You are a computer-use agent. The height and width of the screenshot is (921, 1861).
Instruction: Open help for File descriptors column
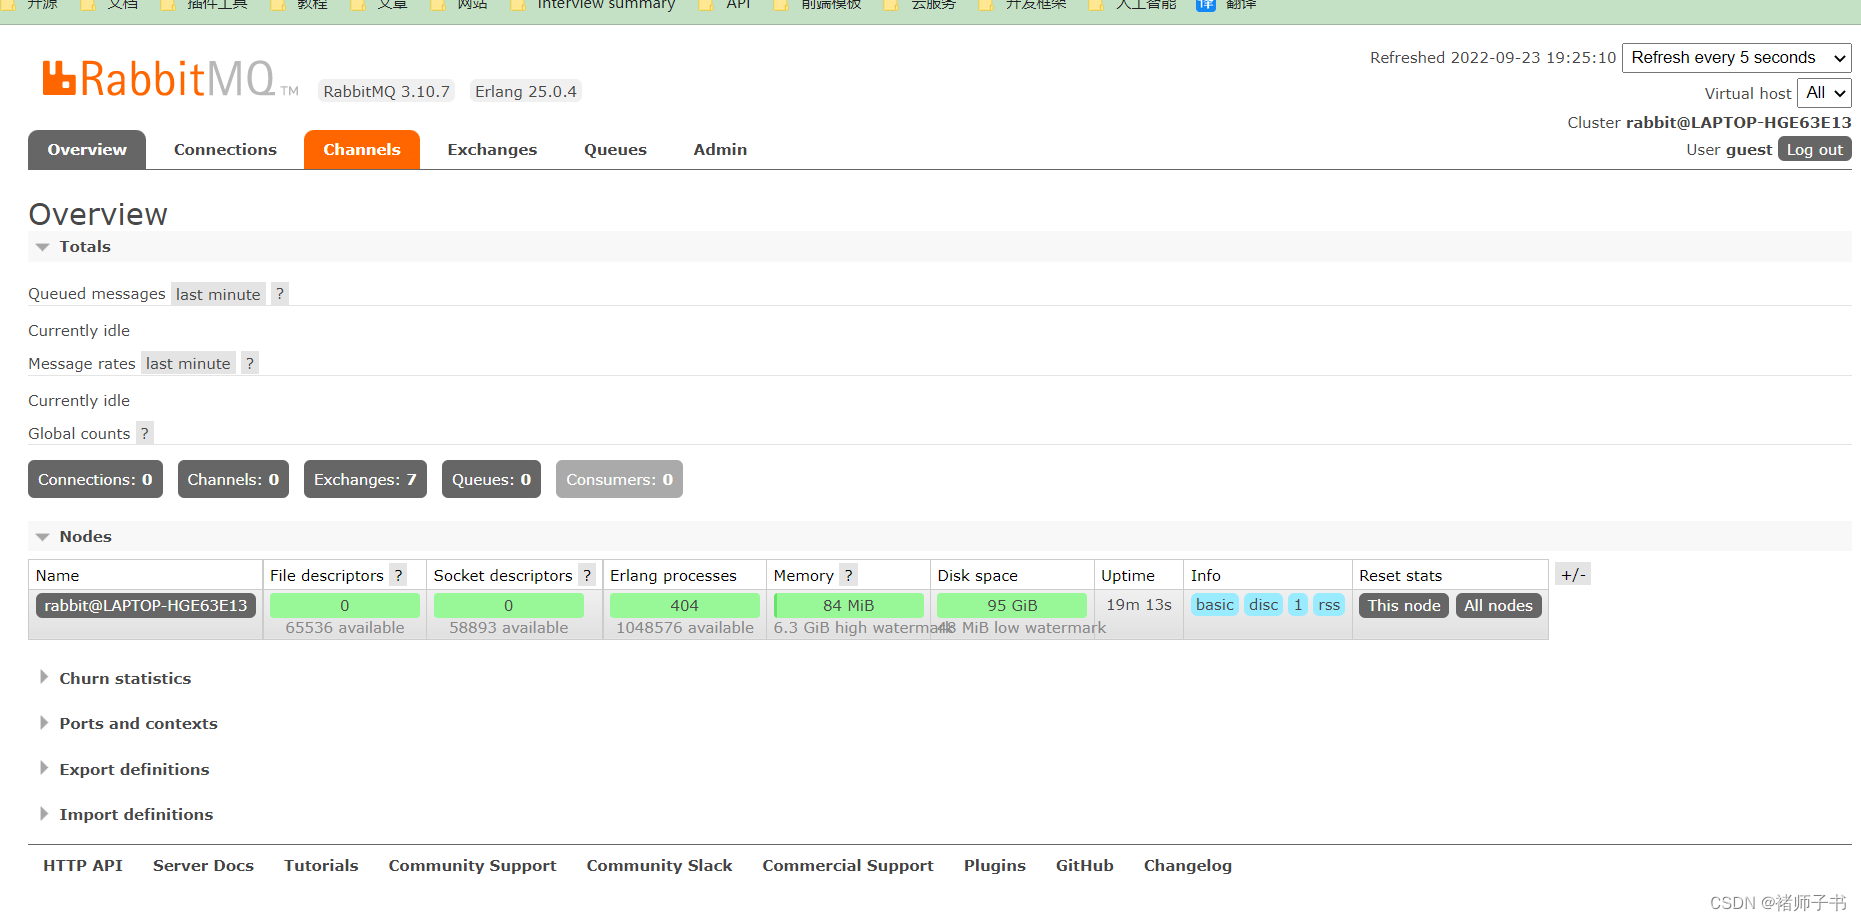pyautogui.click(x=398, y=575)
